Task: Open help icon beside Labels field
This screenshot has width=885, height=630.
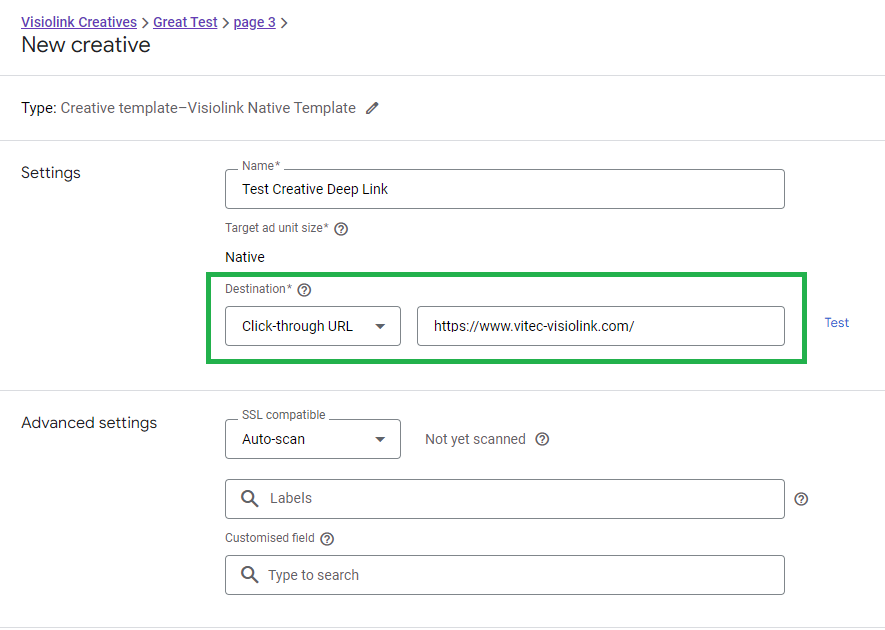Action: tap(801, 499)
